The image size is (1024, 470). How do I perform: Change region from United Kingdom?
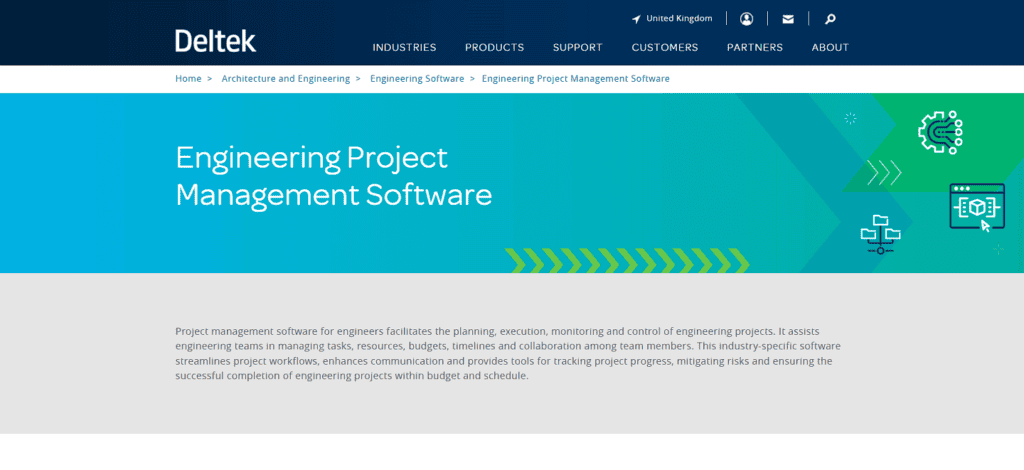coord(672,19)
